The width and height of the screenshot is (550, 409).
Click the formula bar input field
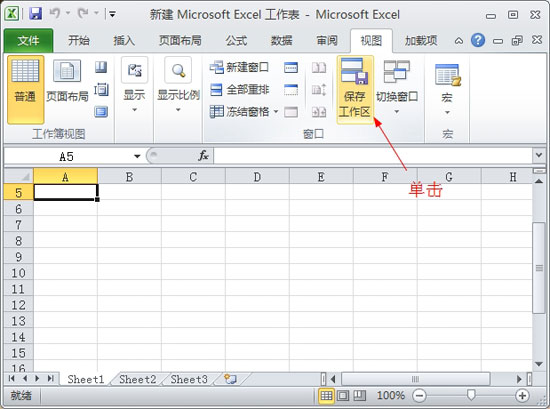373,155
